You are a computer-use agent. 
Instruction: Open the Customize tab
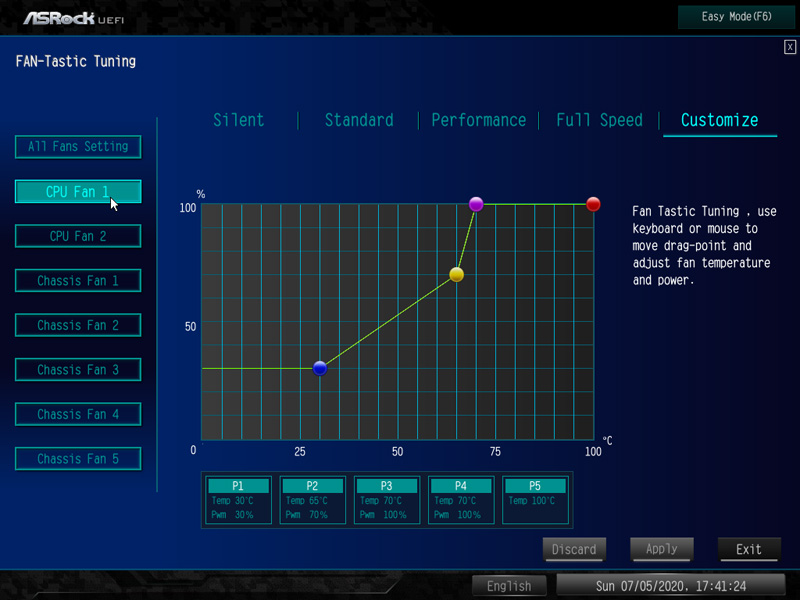tap(719, 120)
